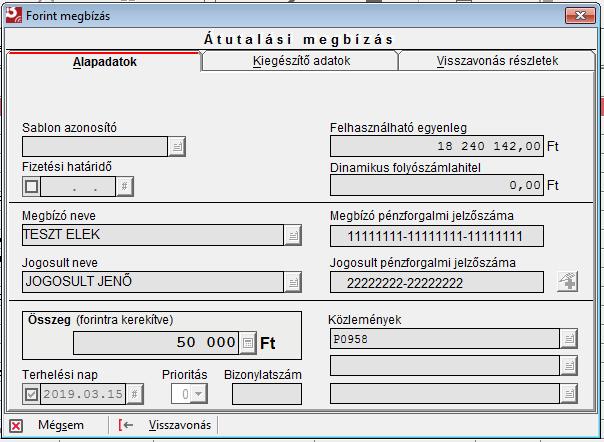
Task: Open the Fizetési határidő date picker icon
Action: [125, 187]
